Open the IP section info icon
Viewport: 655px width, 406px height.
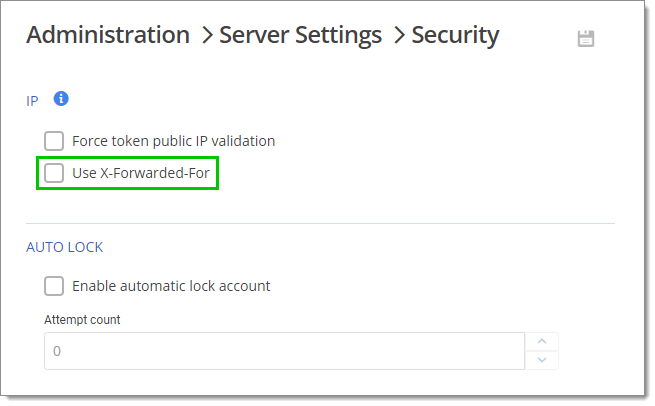pos(61,99)
